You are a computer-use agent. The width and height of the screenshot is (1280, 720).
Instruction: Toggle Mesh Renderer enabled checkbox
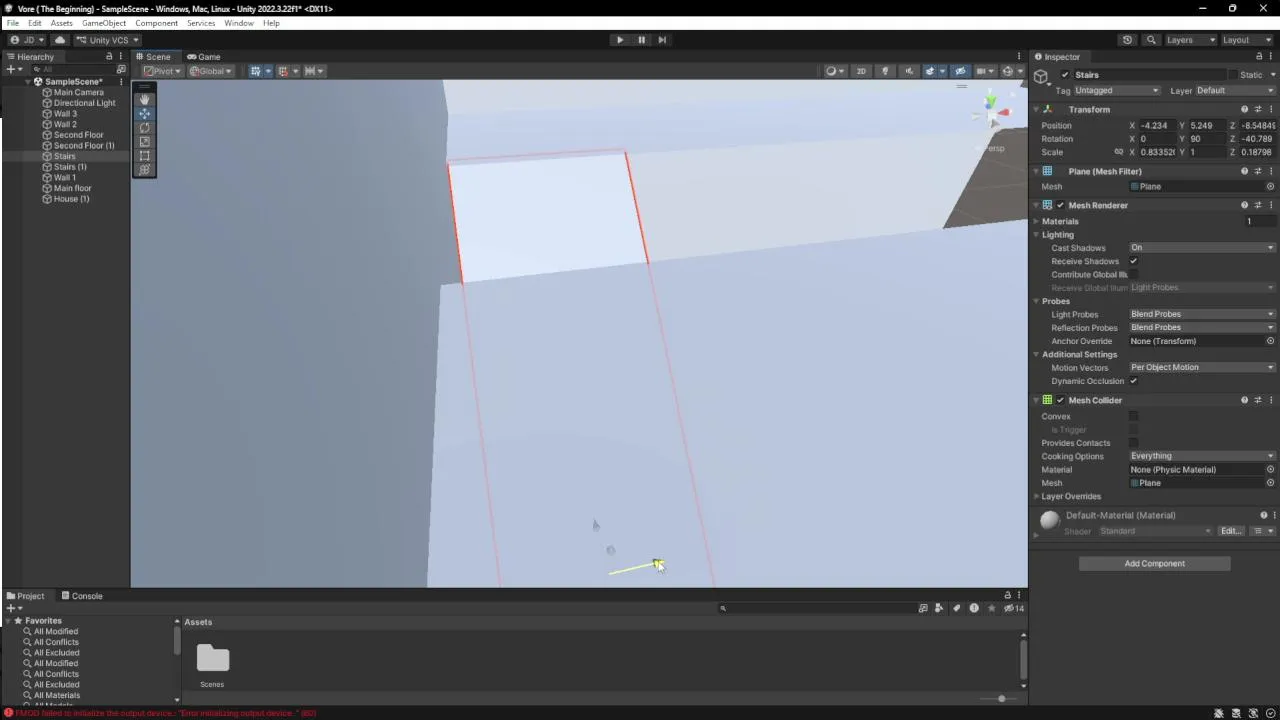pos(1060,205)
